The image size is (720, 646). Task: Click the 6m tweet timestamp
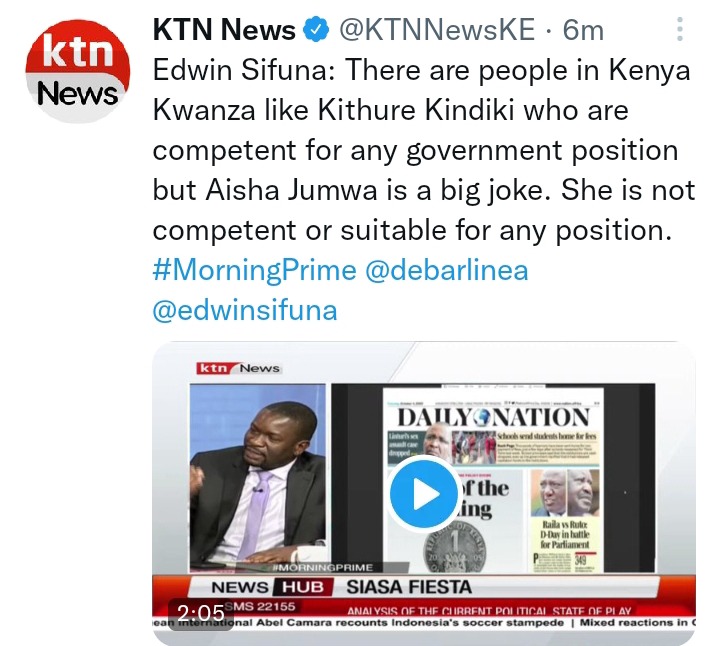[x=583, y=30]
